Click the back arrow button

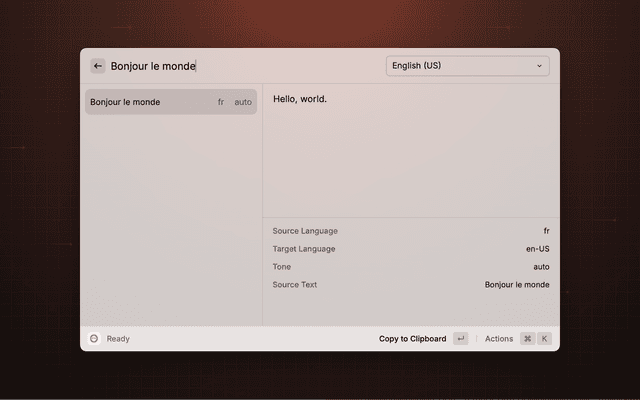(98, 66)
